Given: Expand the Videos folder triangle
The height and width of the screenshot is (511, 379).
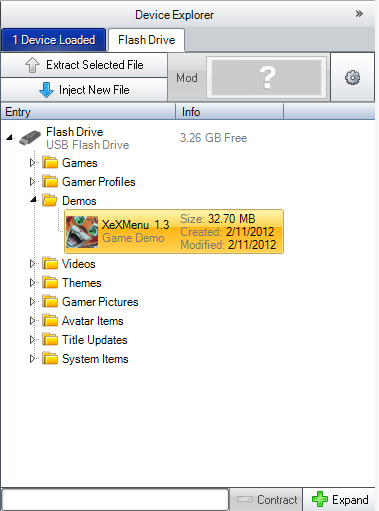Looking at the screenshot, I should (32, 264).
